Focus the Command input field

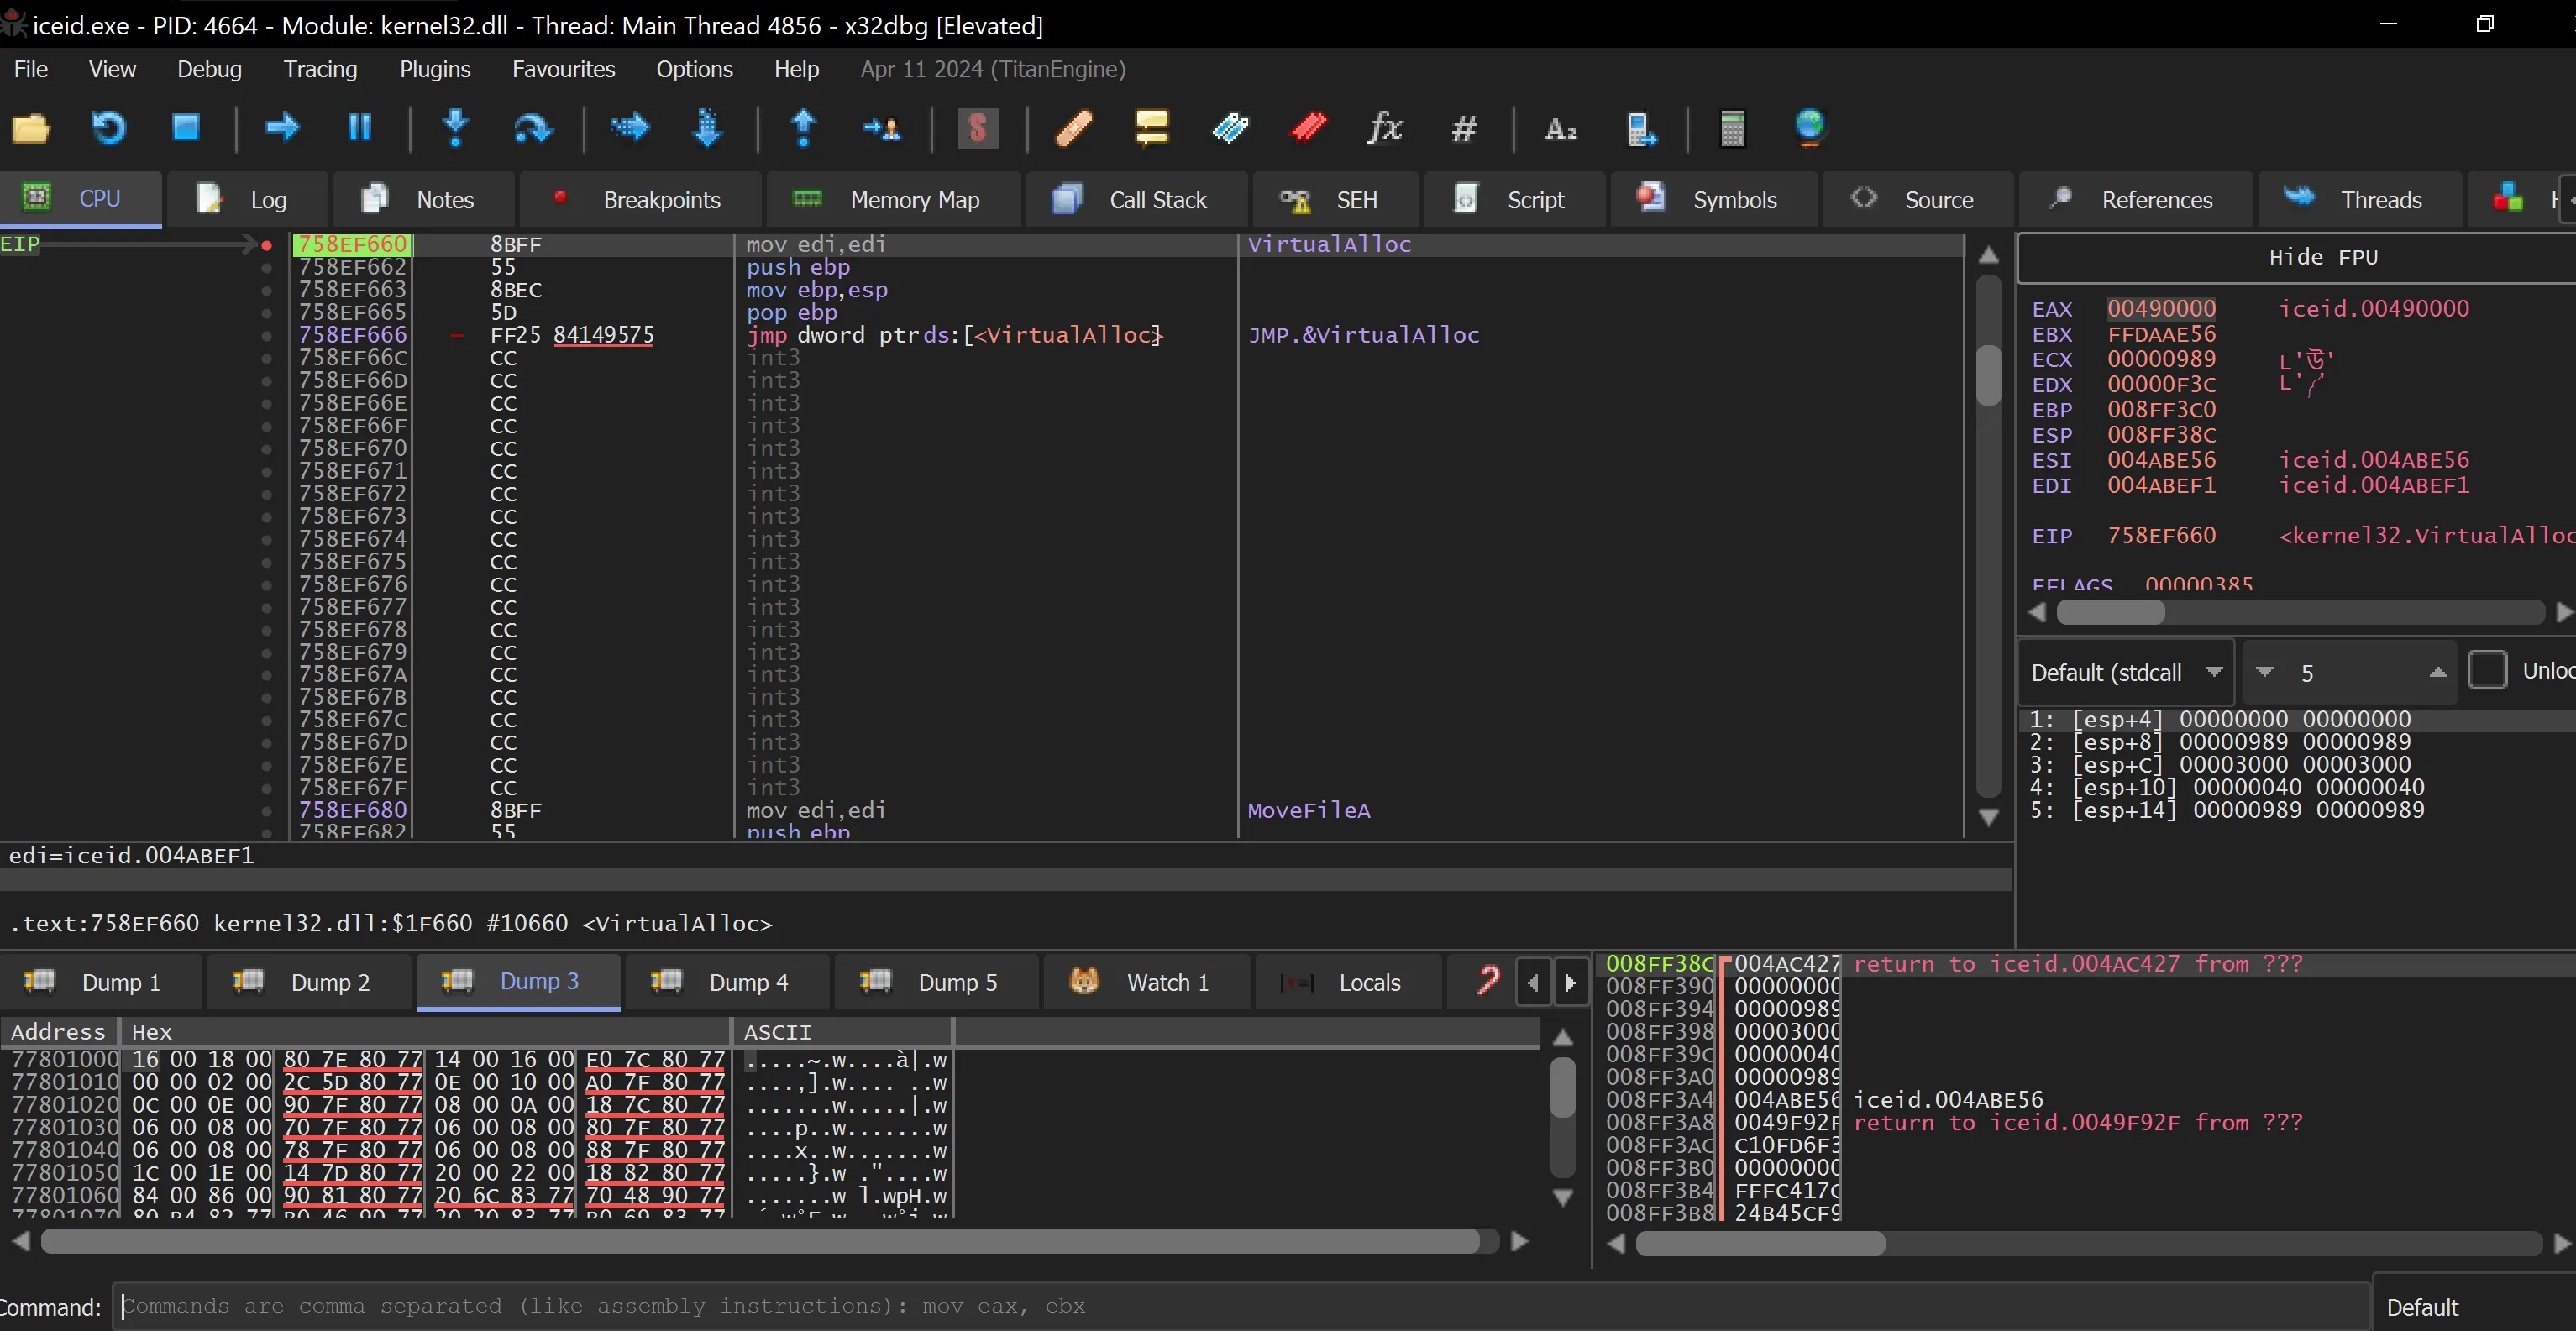coord(1240,1306)
